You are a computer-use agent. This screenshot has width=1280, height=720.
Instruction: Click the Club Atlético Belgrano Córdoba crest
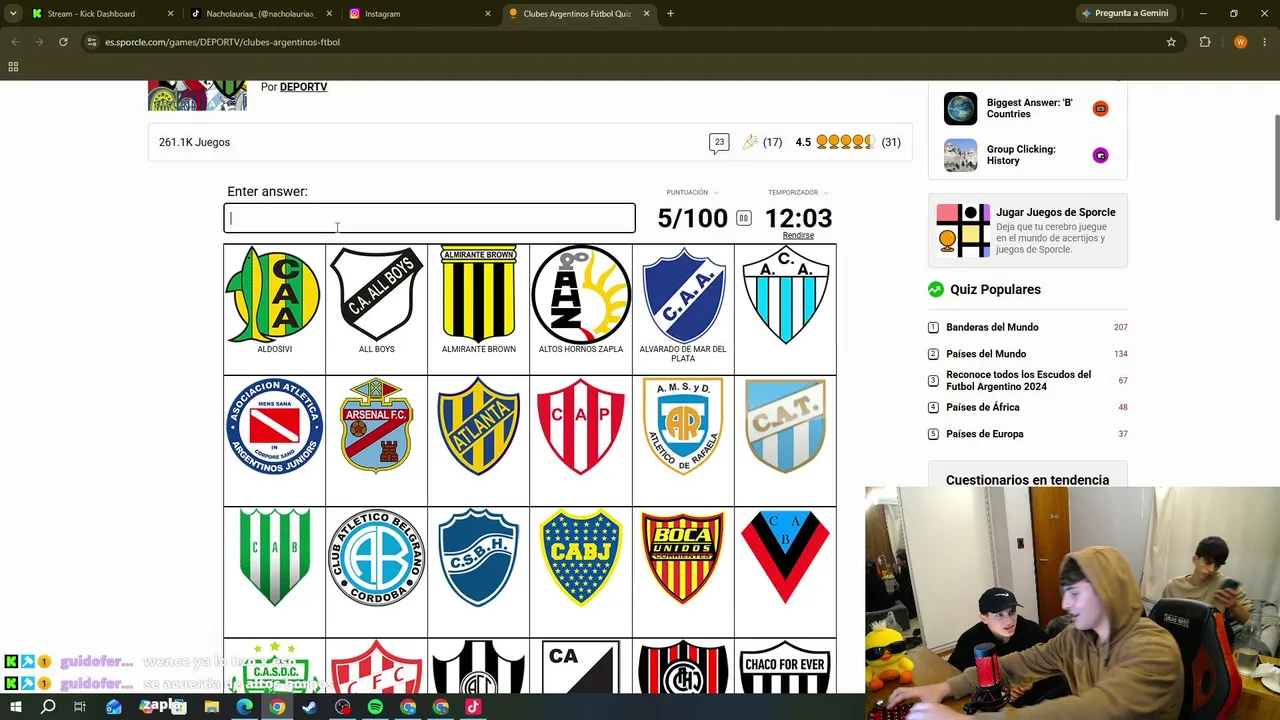coord(377,557)
